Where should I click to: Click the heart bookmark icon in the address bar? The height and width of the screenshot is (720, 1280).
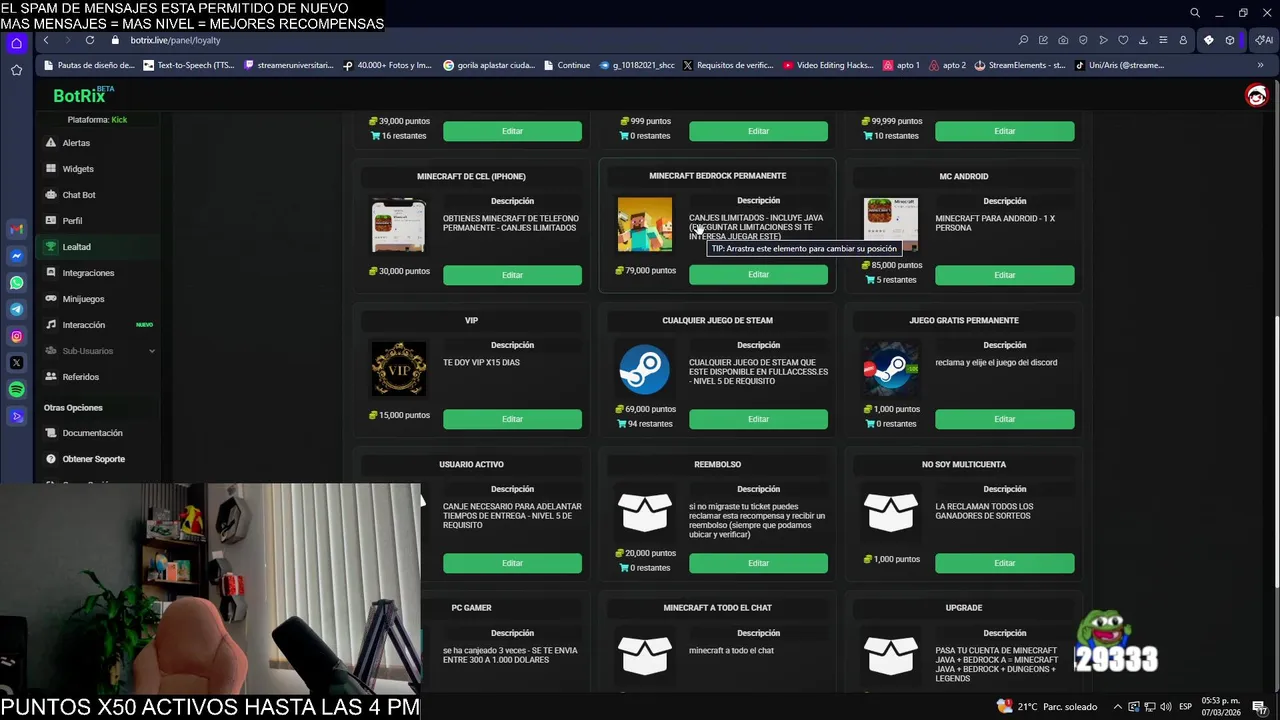tap(1123, 40)
